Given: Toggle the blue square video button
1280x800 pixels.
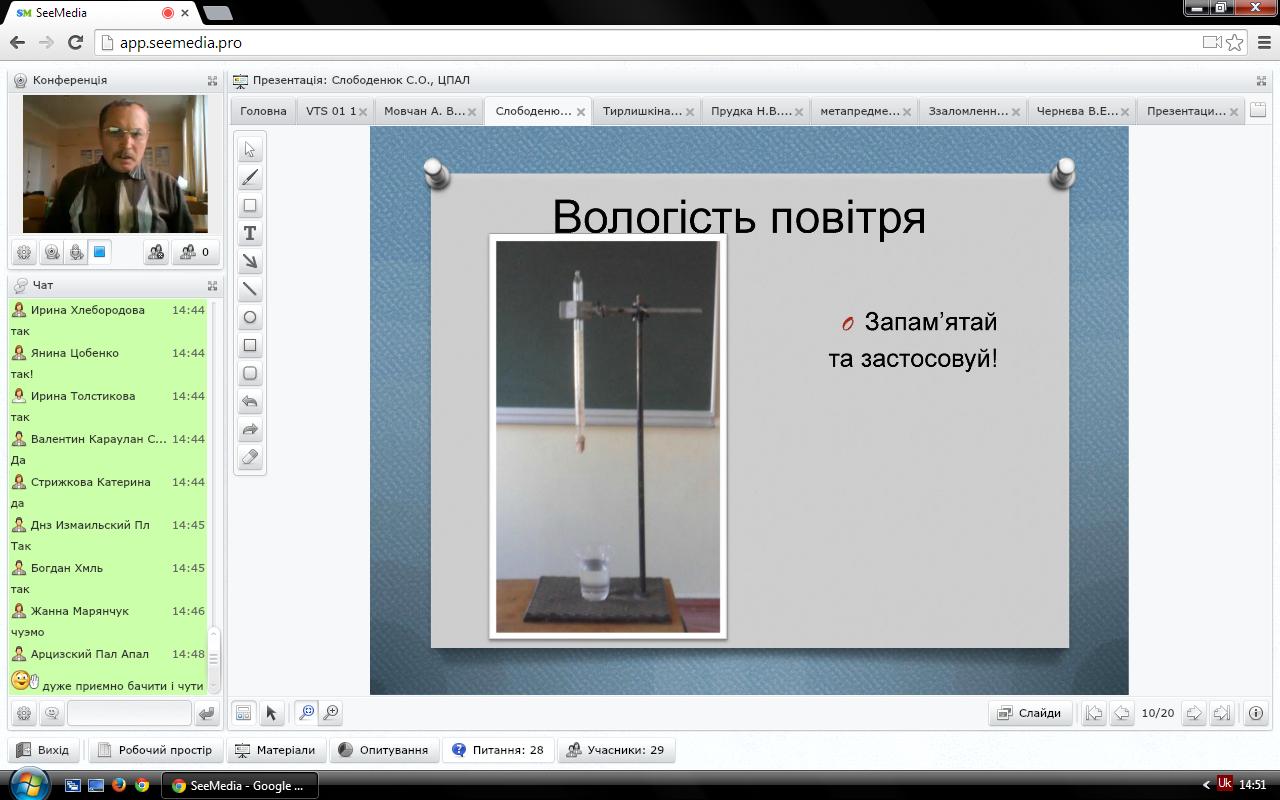Looking at the screenshot, I should coord(100,252).
